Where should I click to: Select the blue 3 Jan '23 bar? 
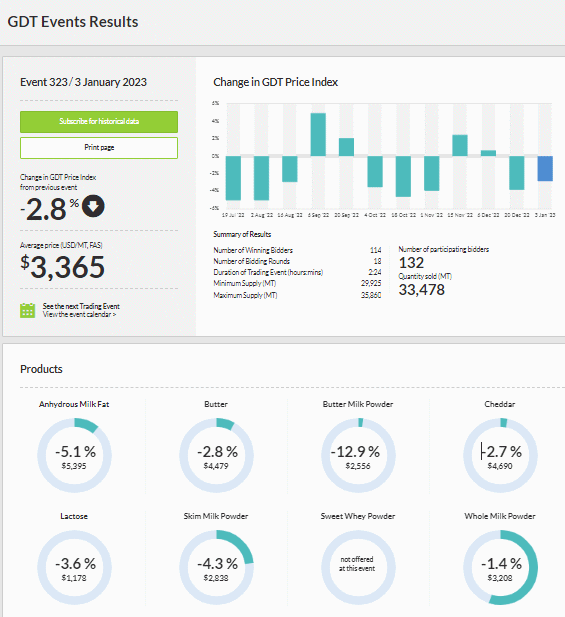545,168
